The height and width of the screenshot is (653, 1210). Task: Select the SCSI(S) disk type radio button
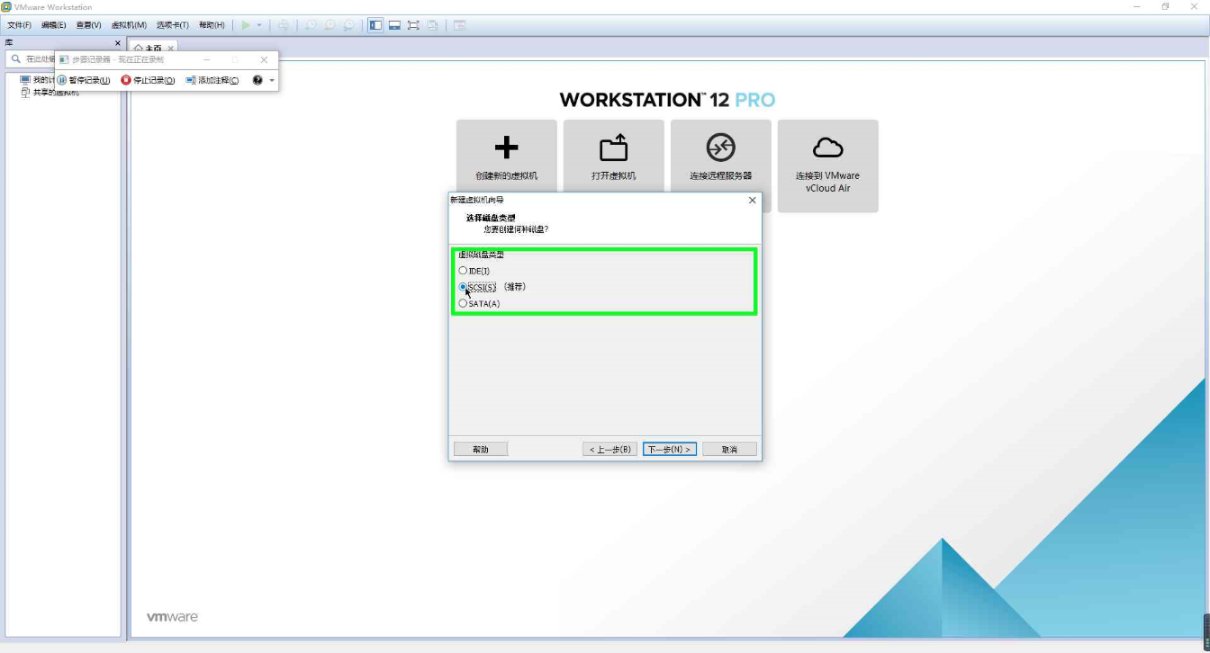(463, 287)
